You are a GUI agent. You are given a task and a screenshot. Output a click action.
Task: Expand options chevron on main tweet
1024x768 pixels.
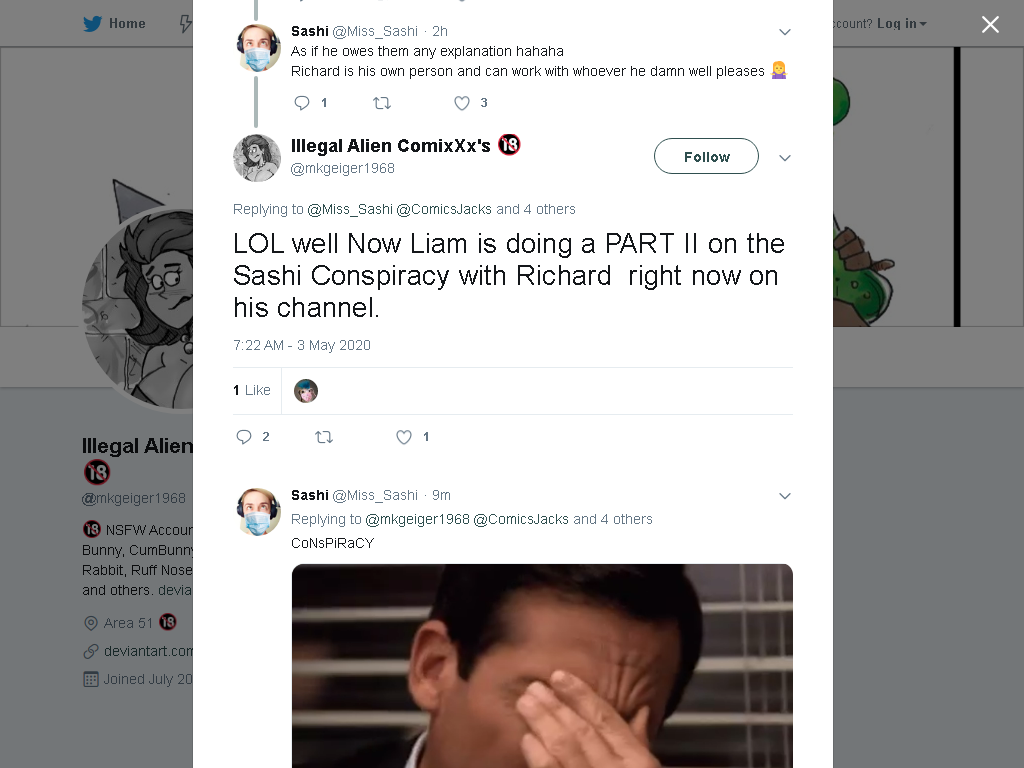pyautogui.click(x=785, y=157)
